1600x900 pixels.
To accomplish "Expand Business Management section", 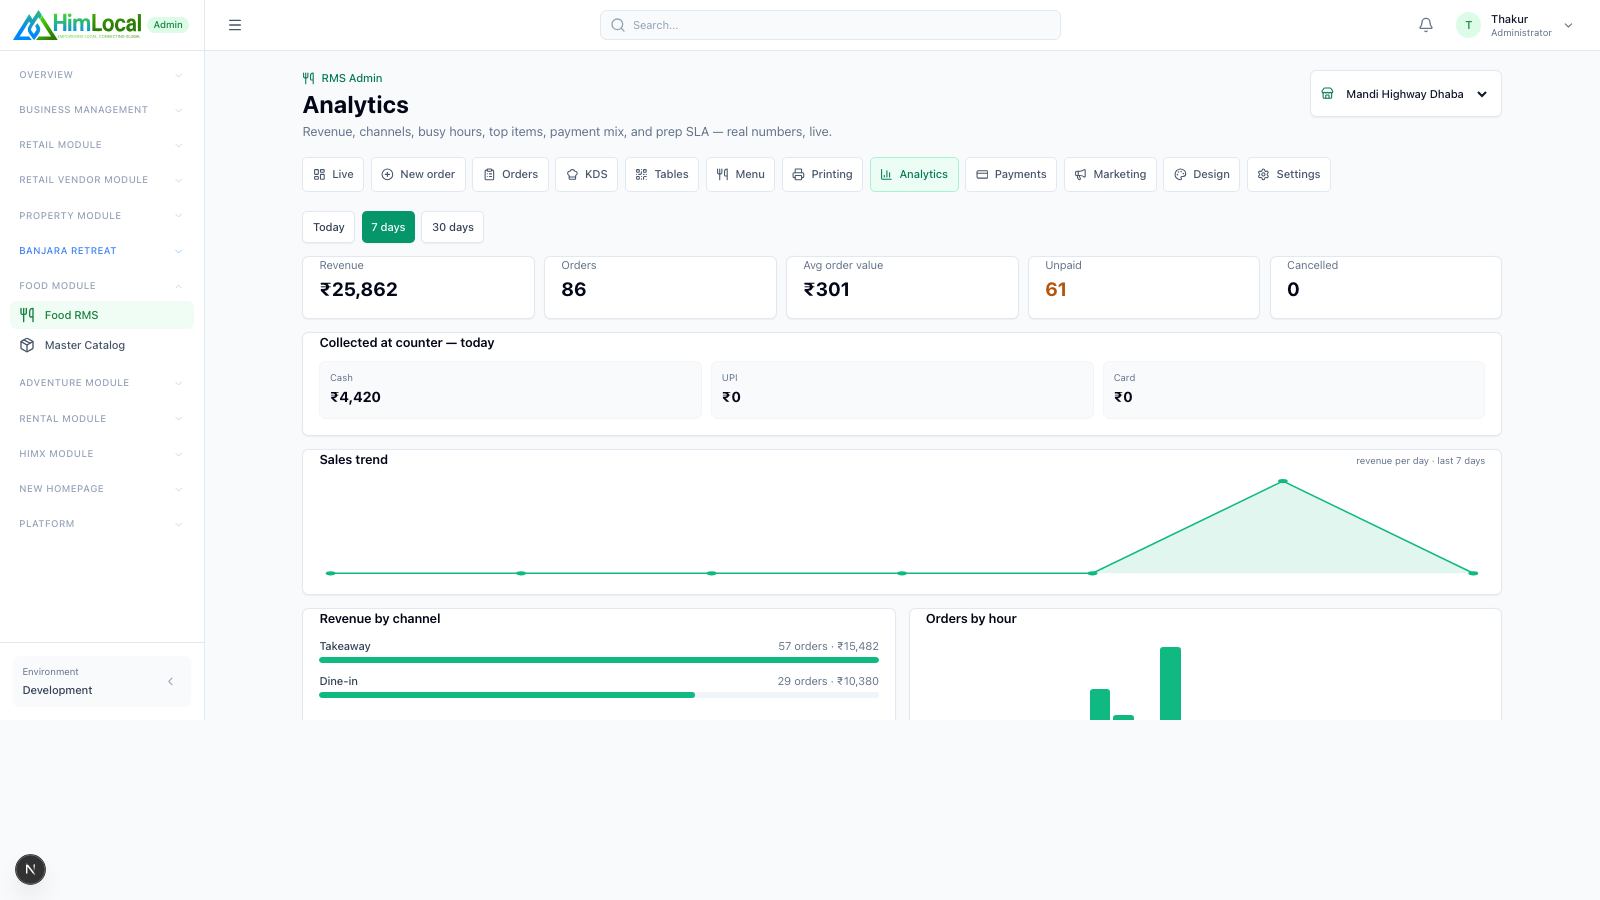I will (x=101, y=110).
